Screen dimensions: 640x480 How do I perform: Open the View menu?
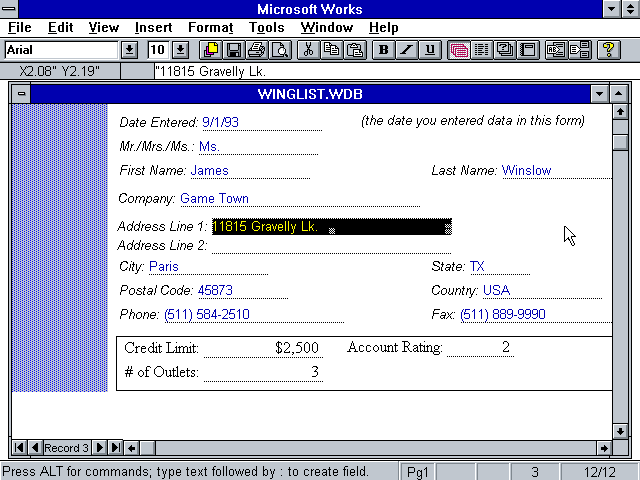[x=104, y=27]
